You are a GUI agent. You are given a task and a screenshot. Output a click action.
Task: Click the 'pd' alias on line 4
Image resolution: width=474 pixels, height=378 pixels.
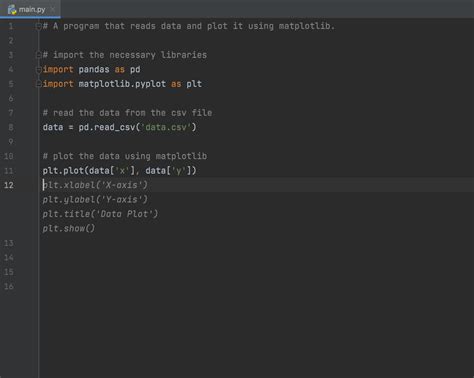pos(135,70)
